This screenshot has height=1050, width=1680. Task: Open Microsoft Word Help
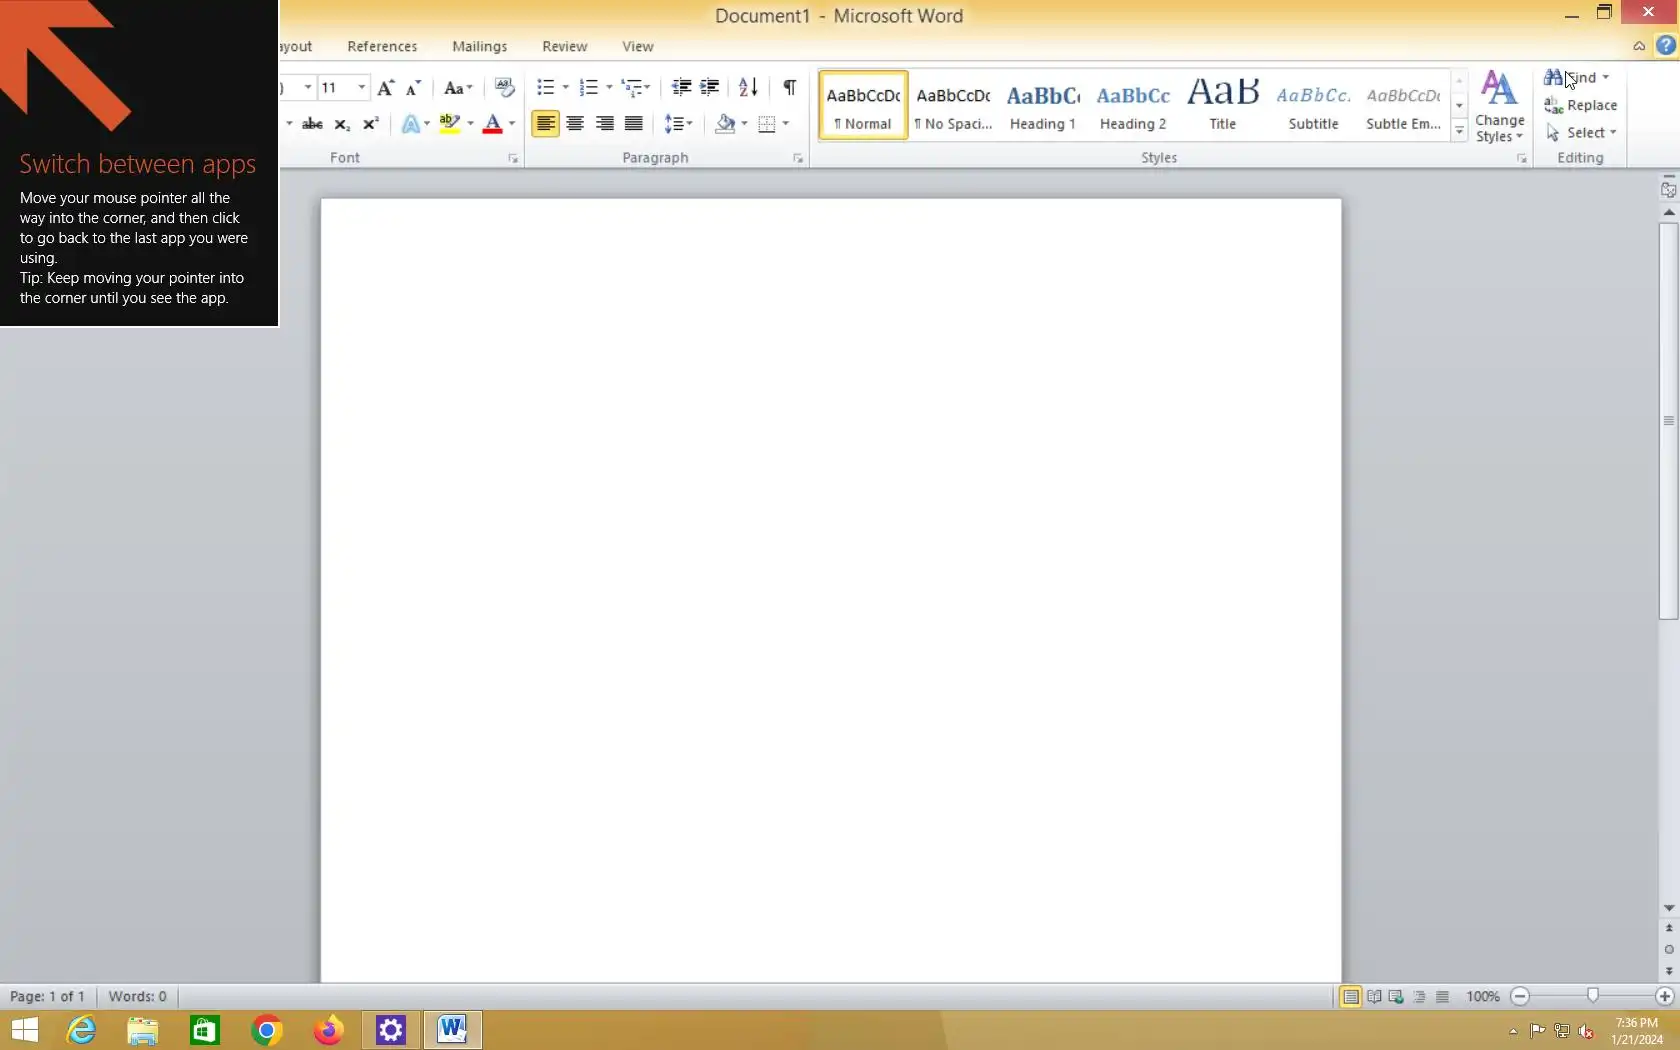click(x=1665, y=45)
